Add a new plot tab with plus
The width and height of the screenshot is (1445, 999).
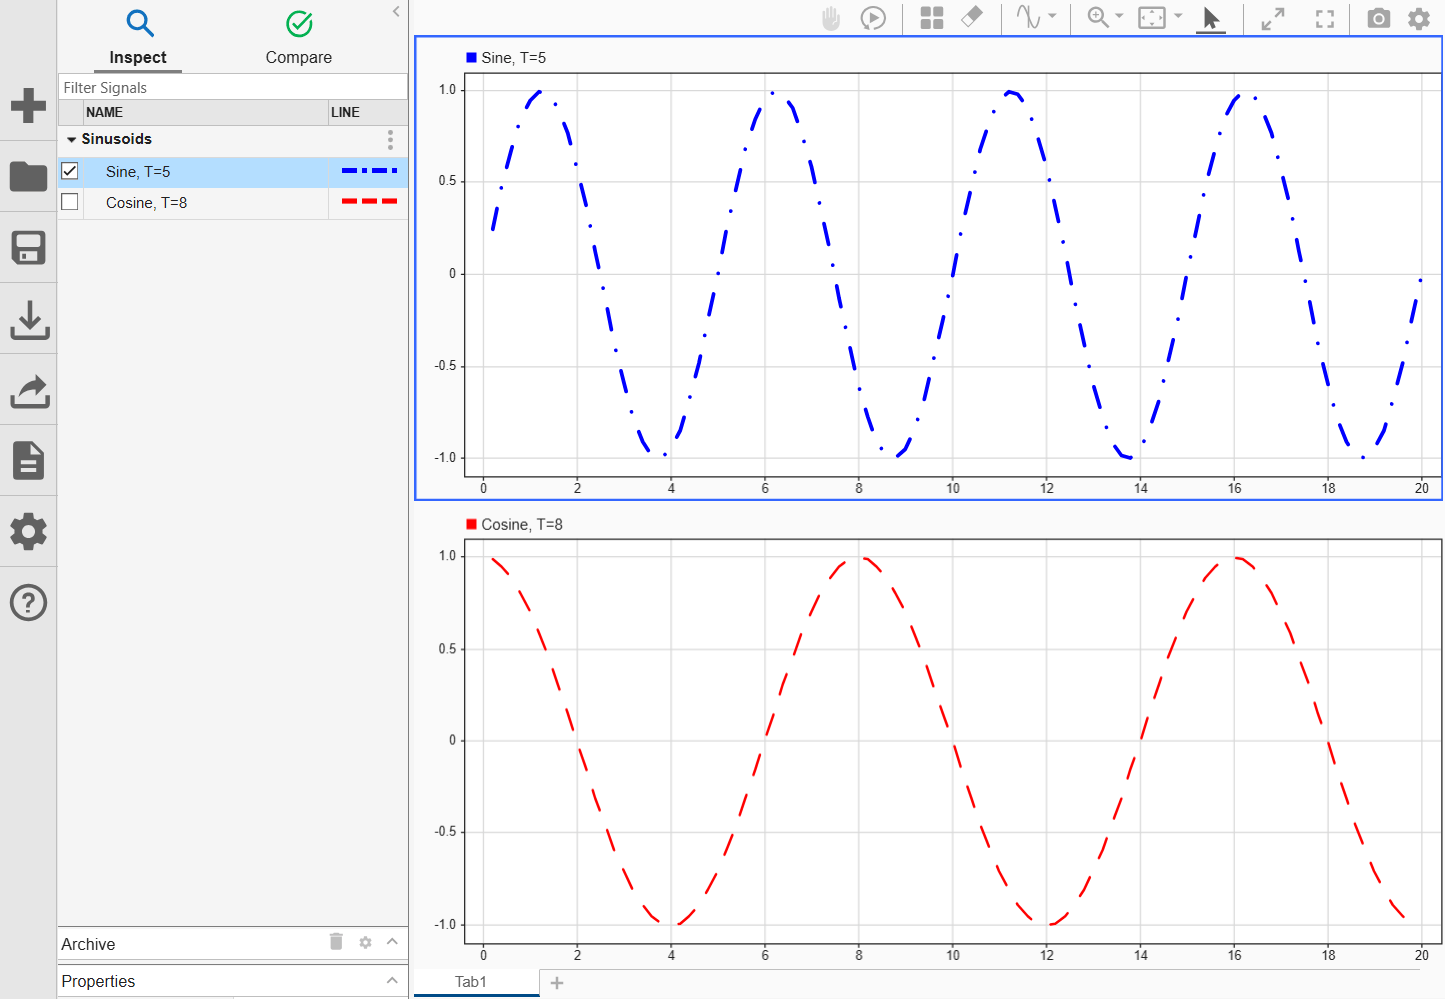[557, 983]
